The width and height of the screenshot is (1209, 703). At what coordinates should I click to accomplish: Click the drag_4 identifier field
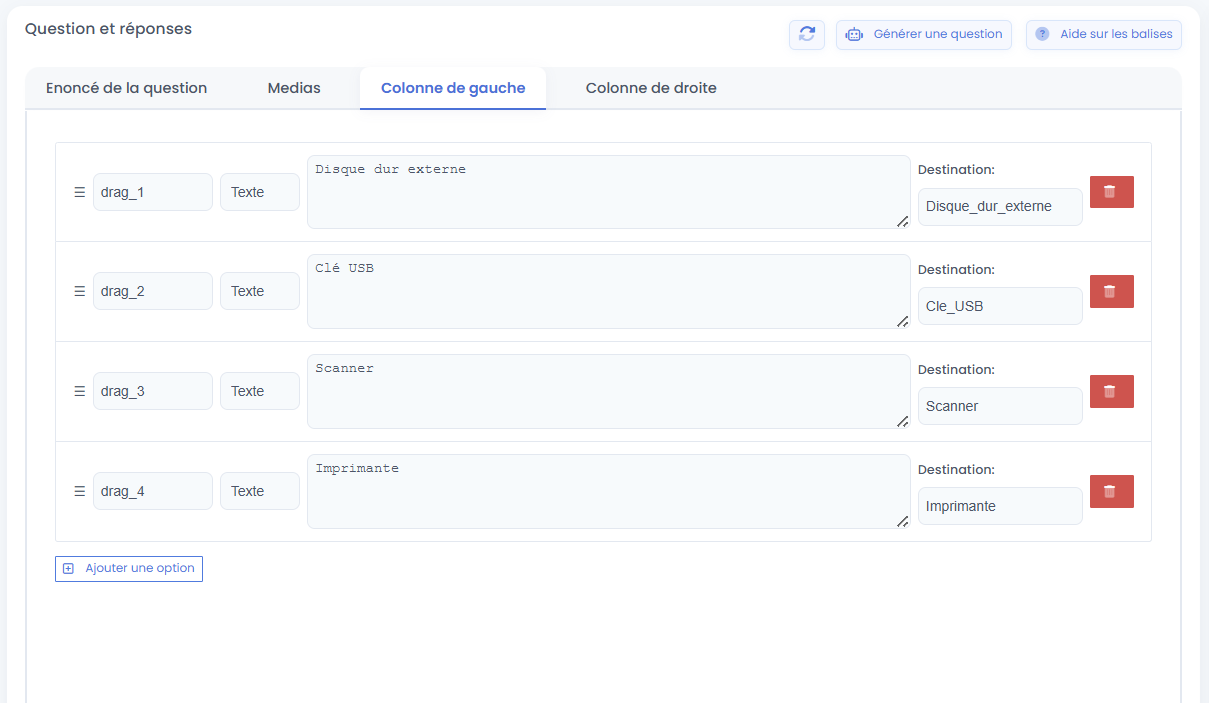(x=153, y=491)
